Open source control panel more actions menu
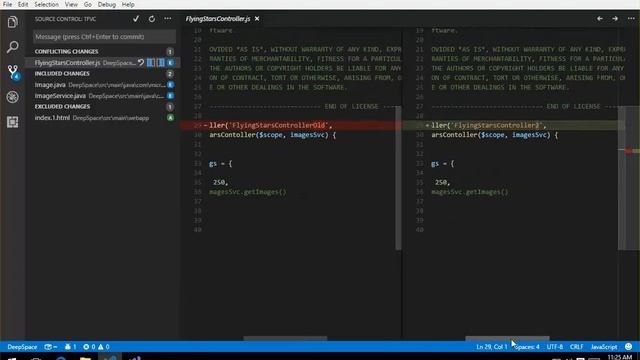This screenshot has width=640, height=360. (x=168, y=19)
